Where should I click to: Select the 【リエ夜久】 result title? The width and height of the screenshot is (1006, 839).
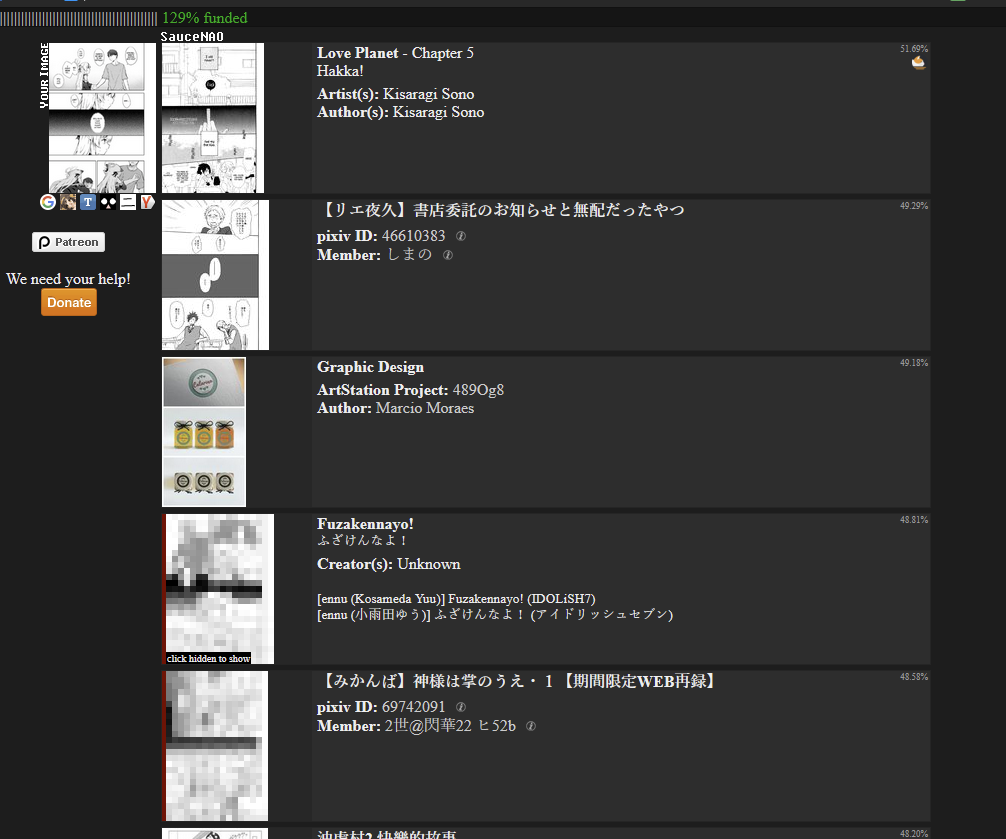click(x=501, y=210)
